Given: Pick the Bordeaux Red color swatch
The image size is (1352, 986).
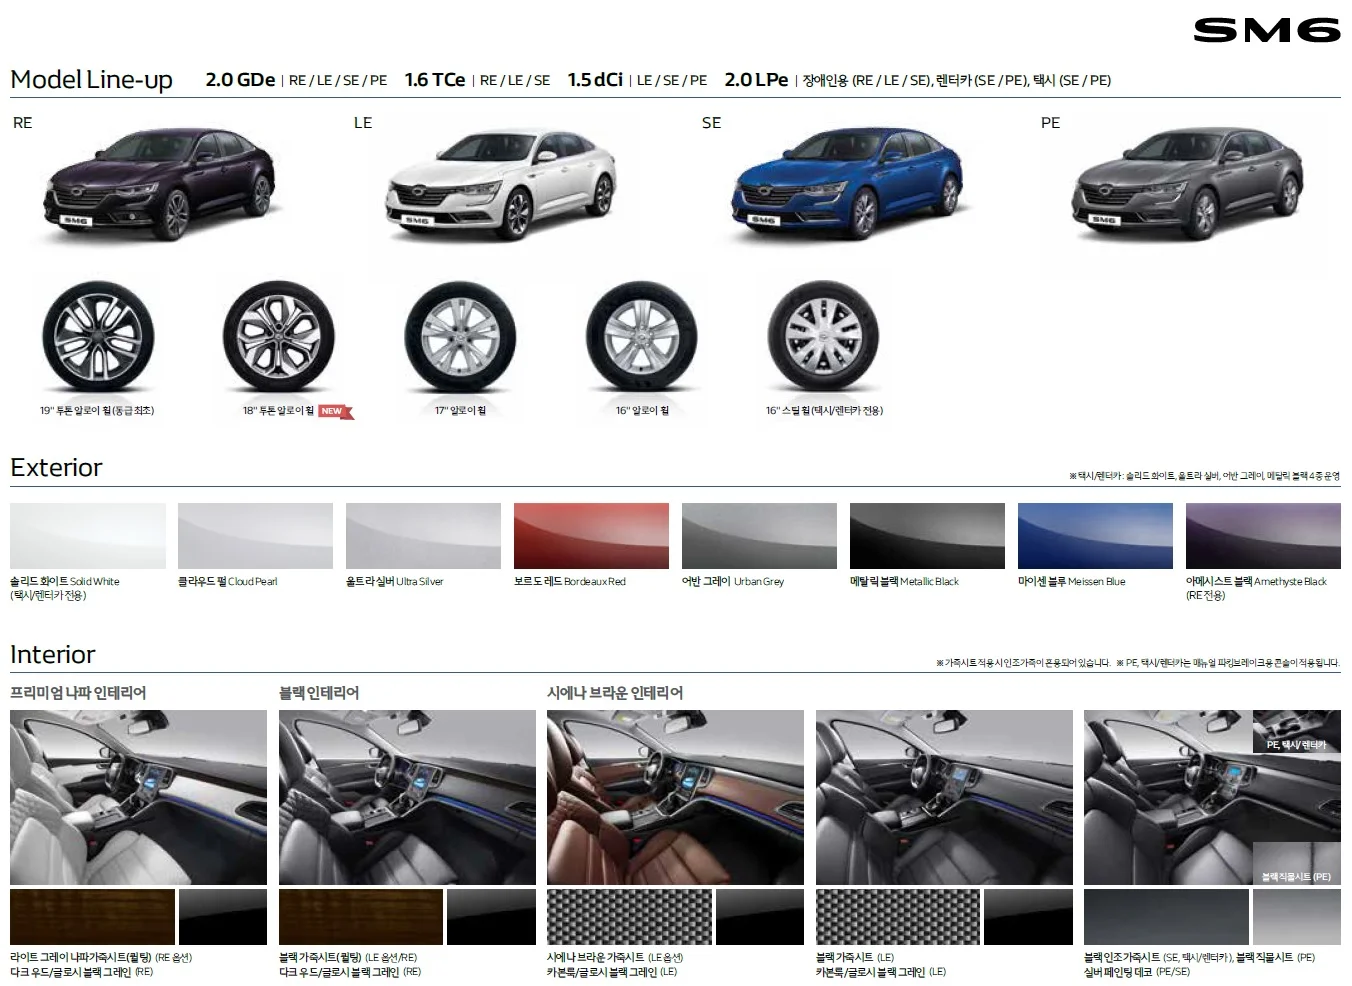Looking at the screenshot, I should 591,536.
